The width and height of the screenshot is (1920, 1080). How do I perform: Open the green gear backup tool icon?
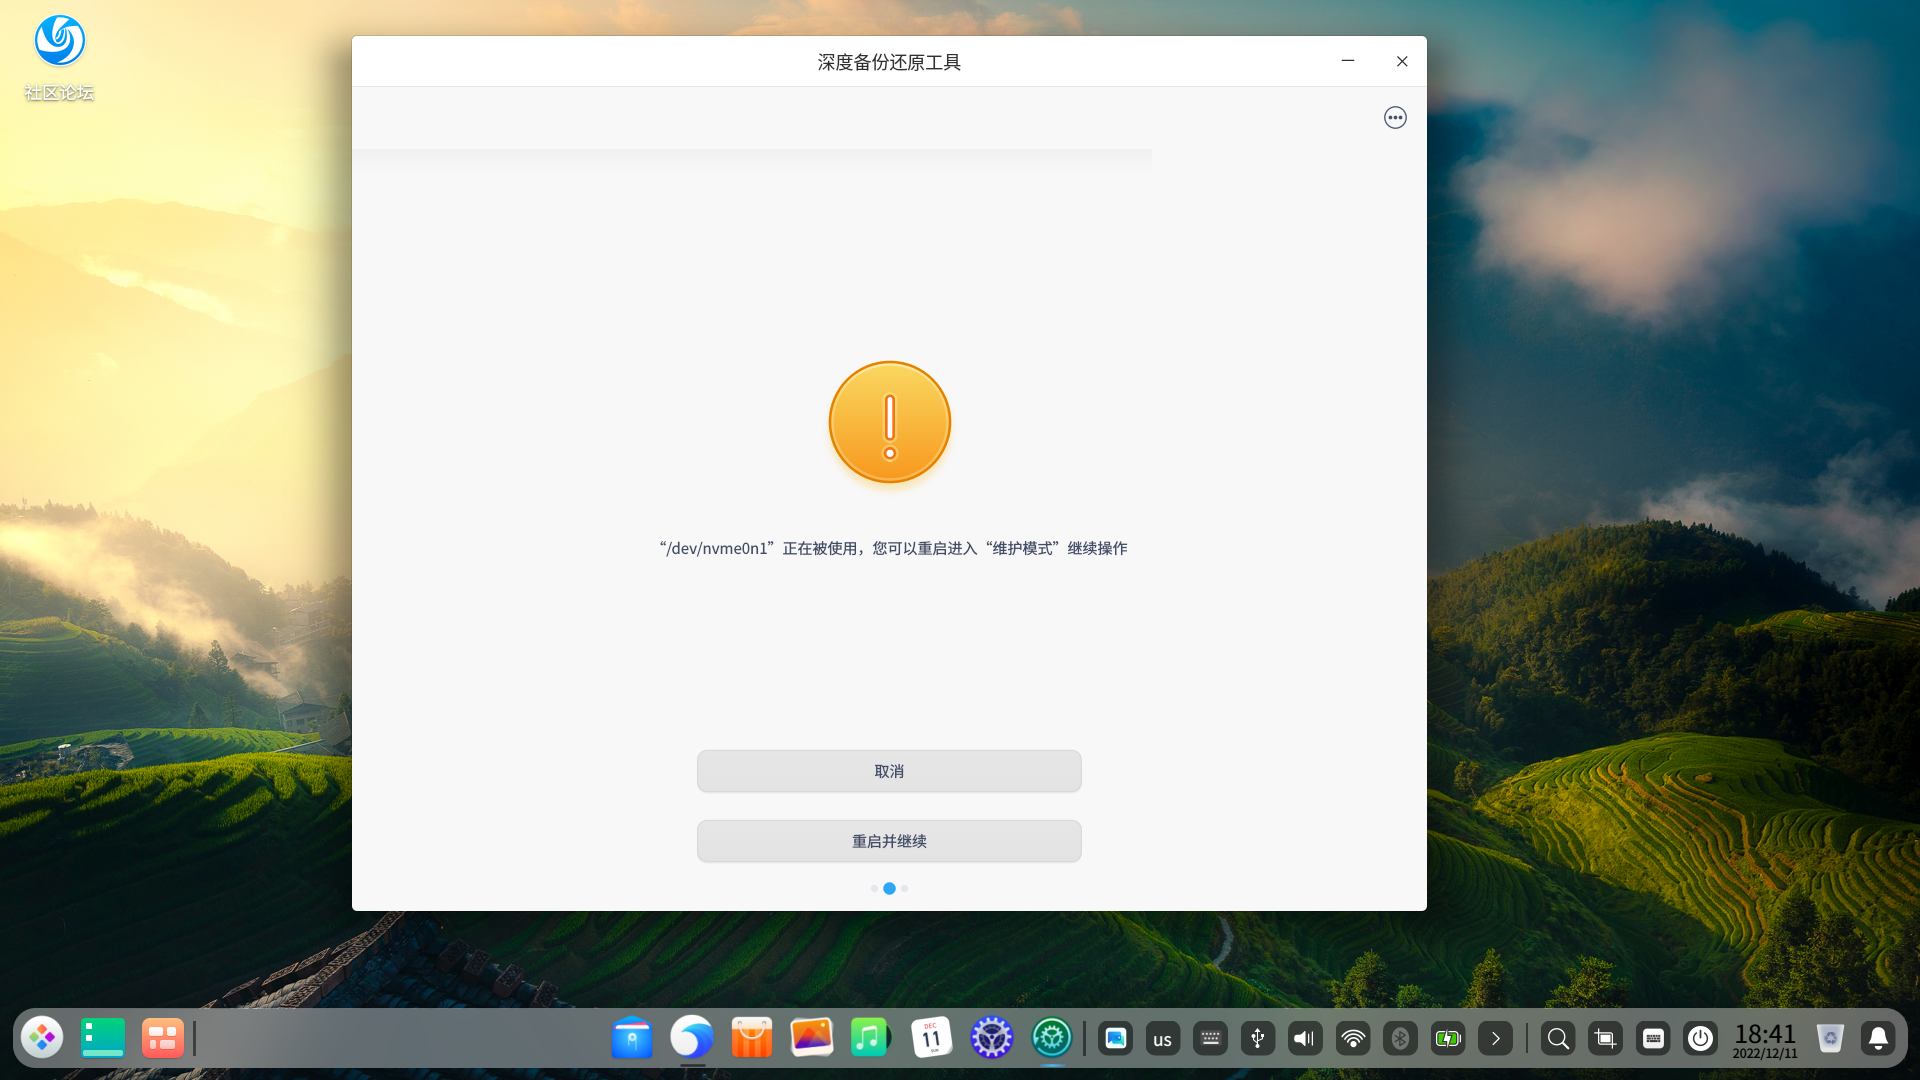click(1052, 1038)
